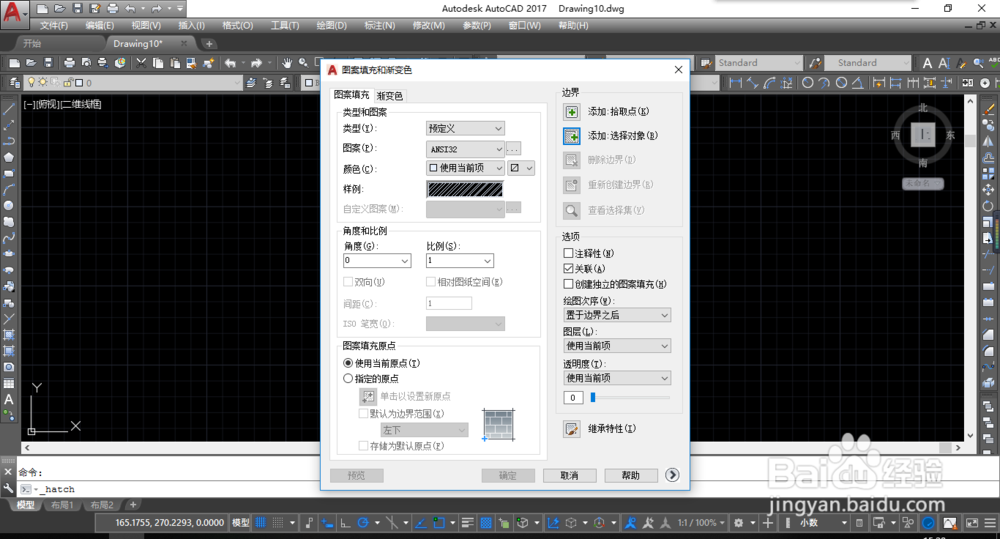Viewport: 1000px width, 539px height.
Task: Open the Scale (比例) dropdown
Action: 460,260
